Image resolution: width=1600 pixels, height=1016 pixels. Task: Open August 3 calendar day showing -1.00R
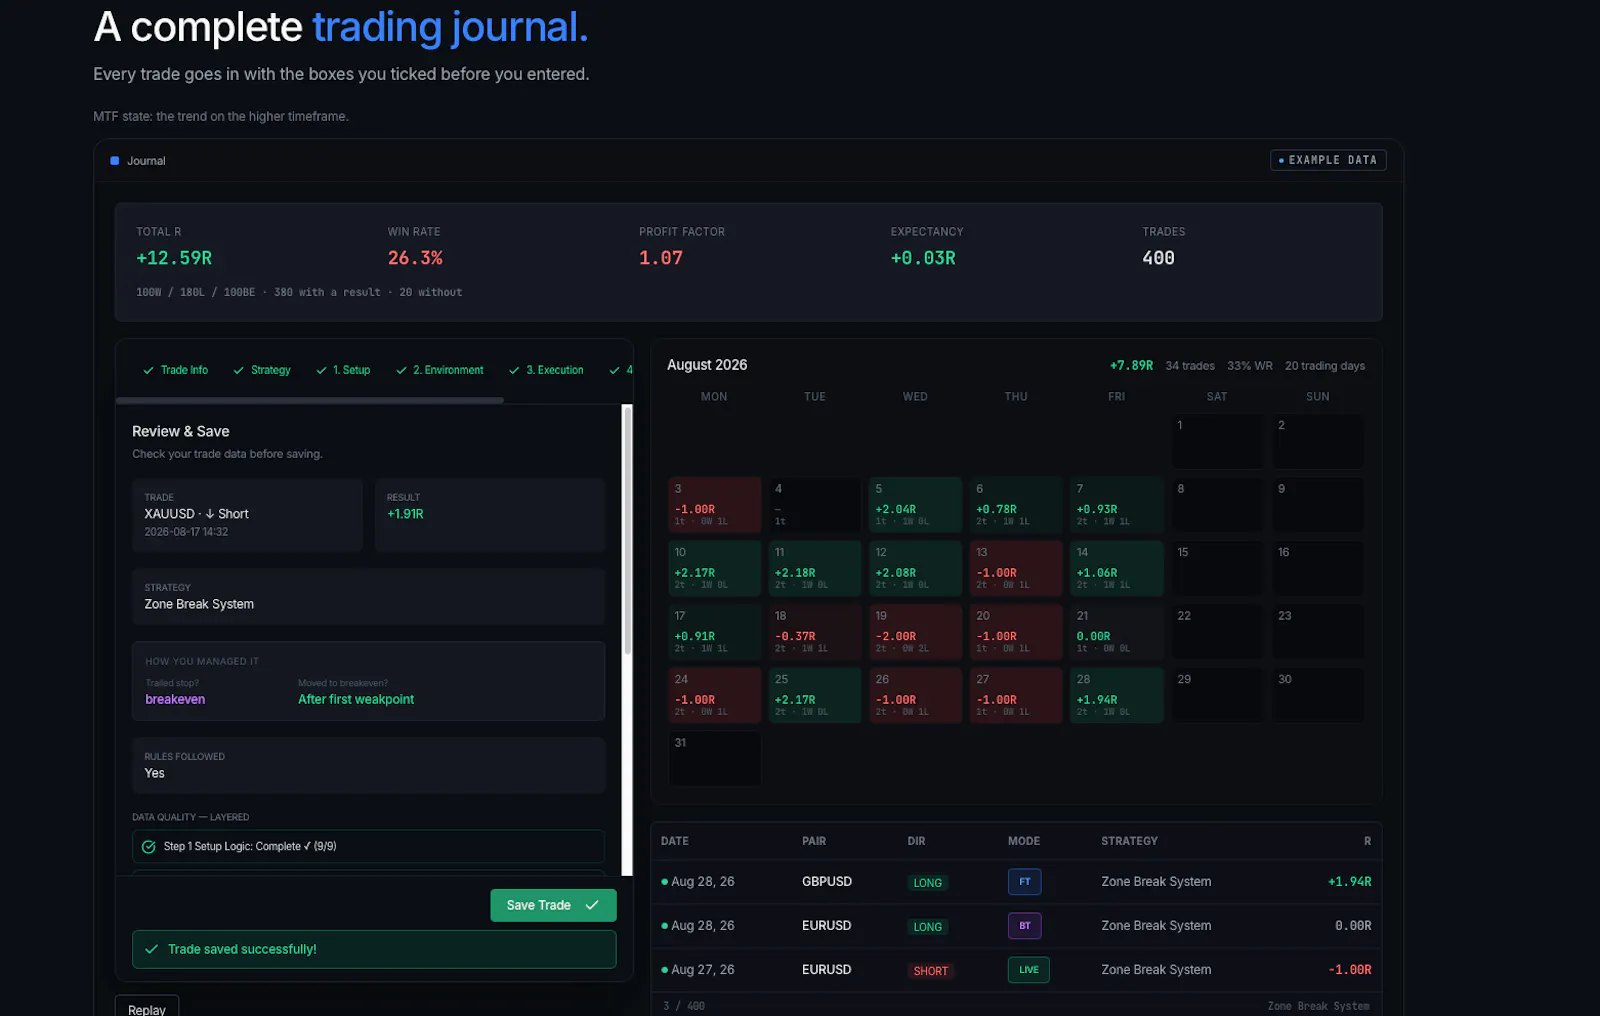click(x=715, y=504)
